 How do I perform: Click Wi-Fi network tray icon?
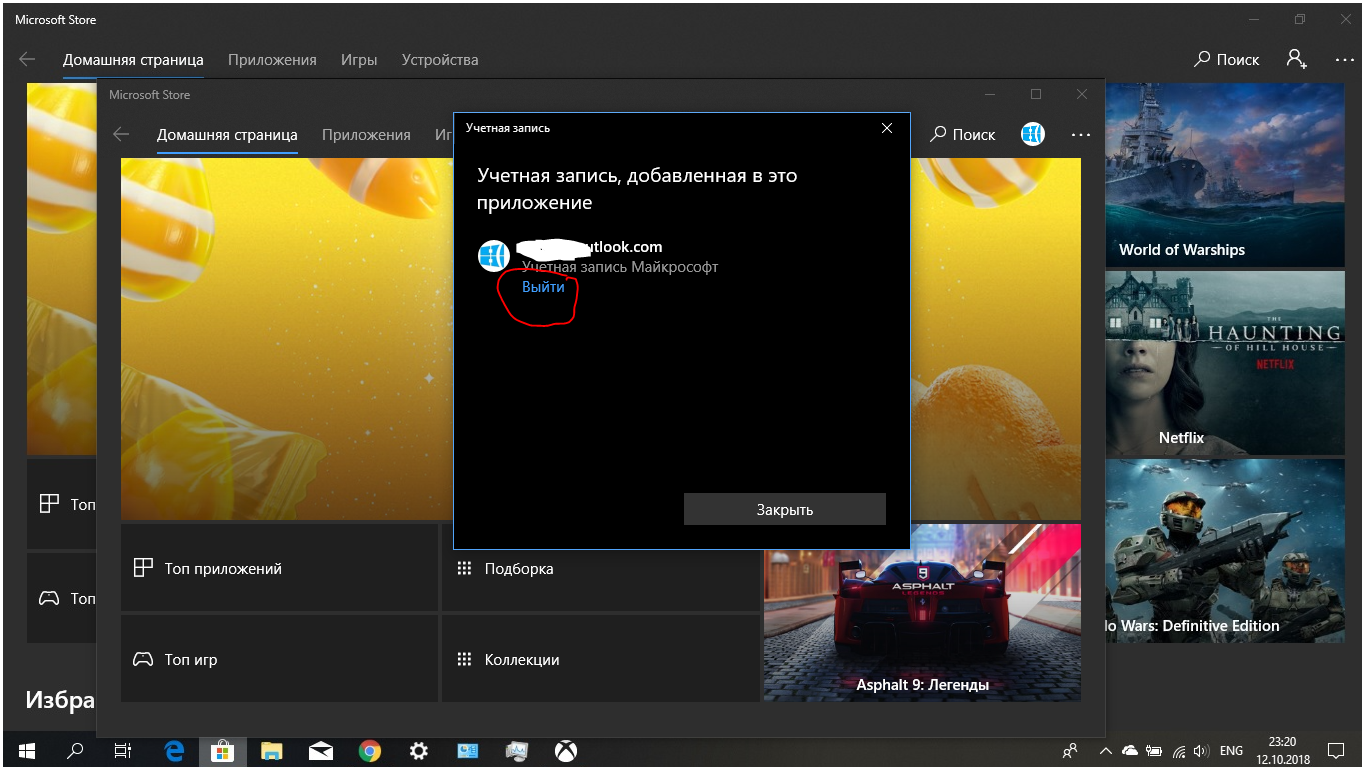point(1179,750)
